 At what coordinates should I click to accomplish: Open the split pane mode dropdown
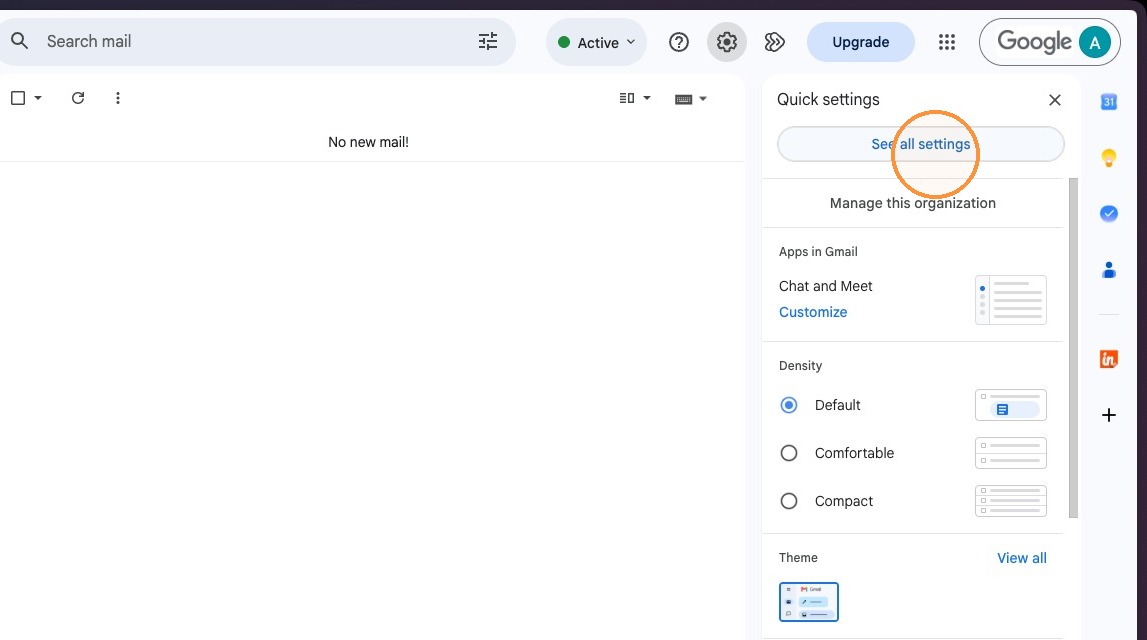click(x=635, y=98)
